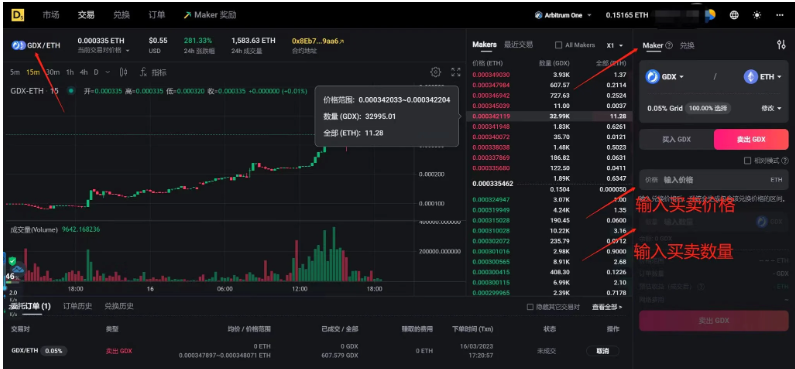
Task: Switch to the order history tab
Action: coord(78,306)
